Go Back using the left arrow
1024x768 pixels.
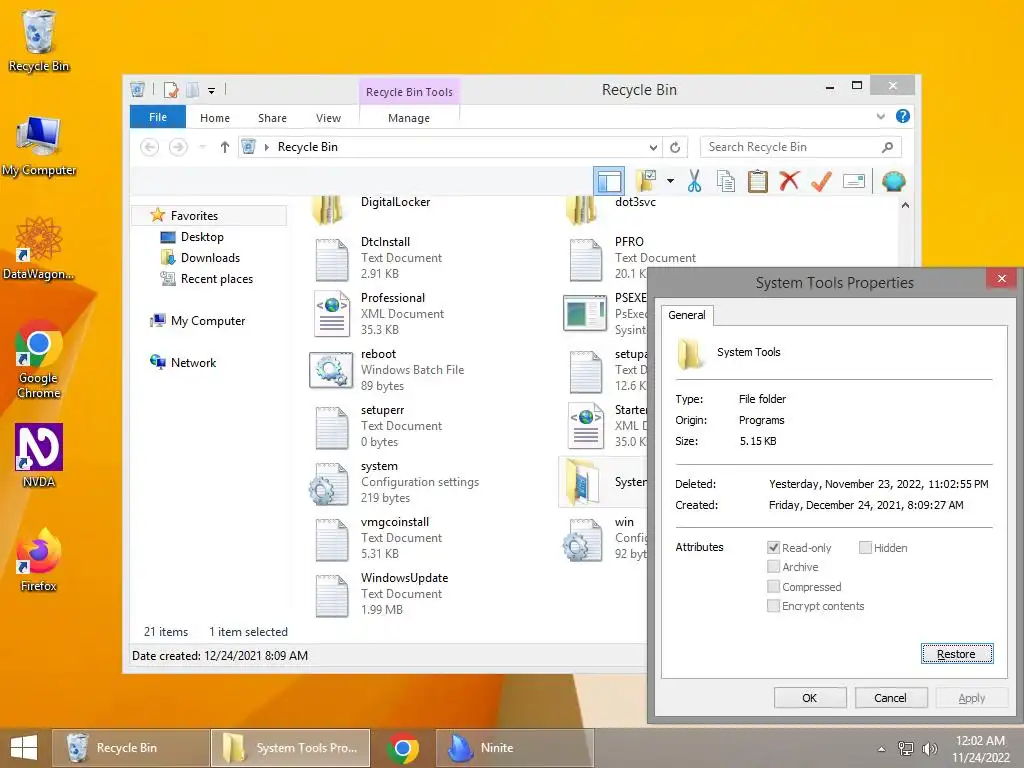point(150,147)
